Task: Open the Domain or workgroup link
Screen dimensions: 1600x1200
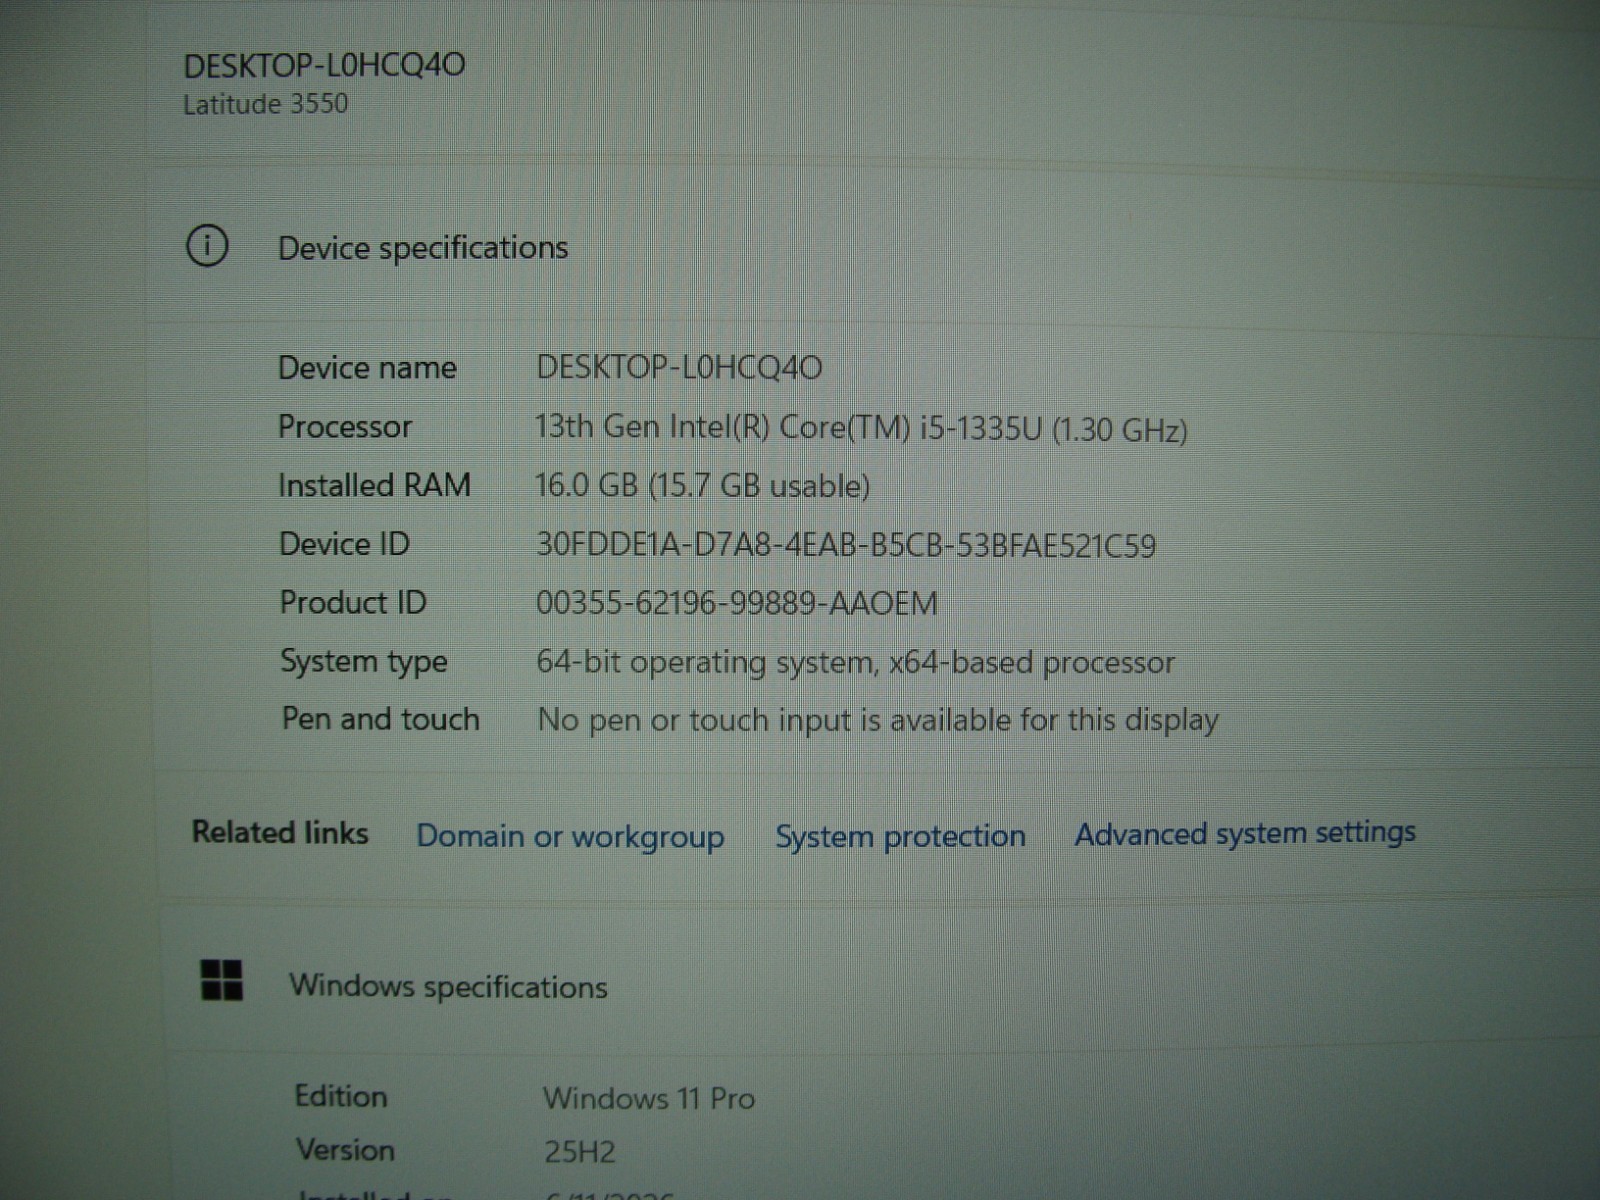Action: [570, 836]
